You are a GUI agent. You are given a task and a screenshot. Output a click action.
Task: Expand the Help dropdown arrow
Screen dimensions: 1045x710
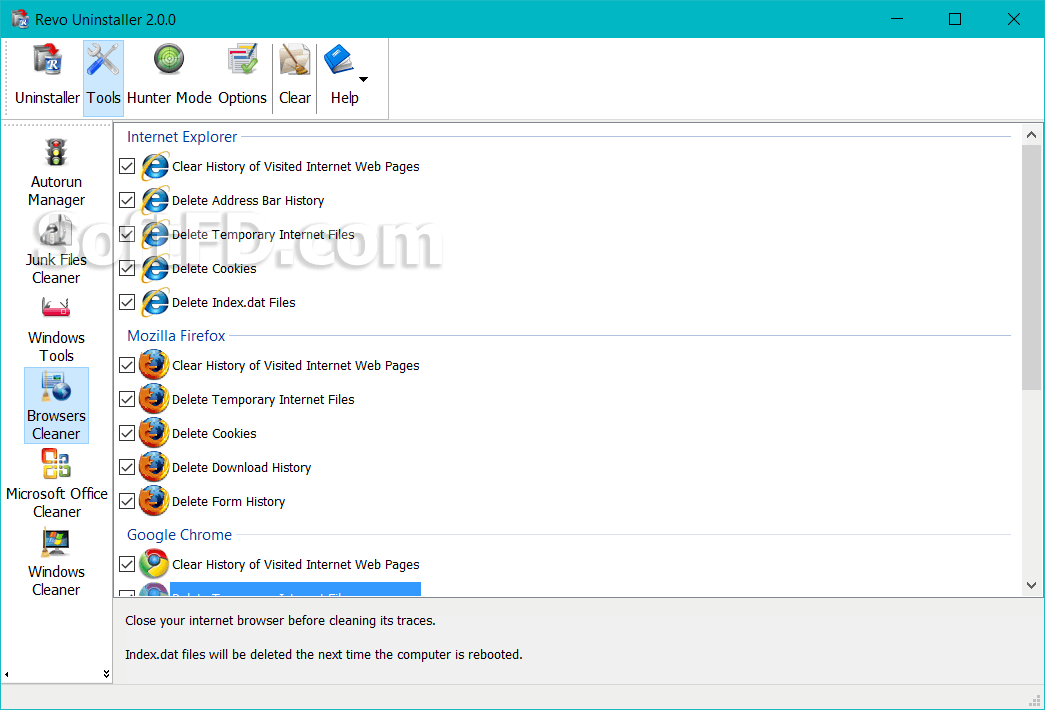coord(364,79)
